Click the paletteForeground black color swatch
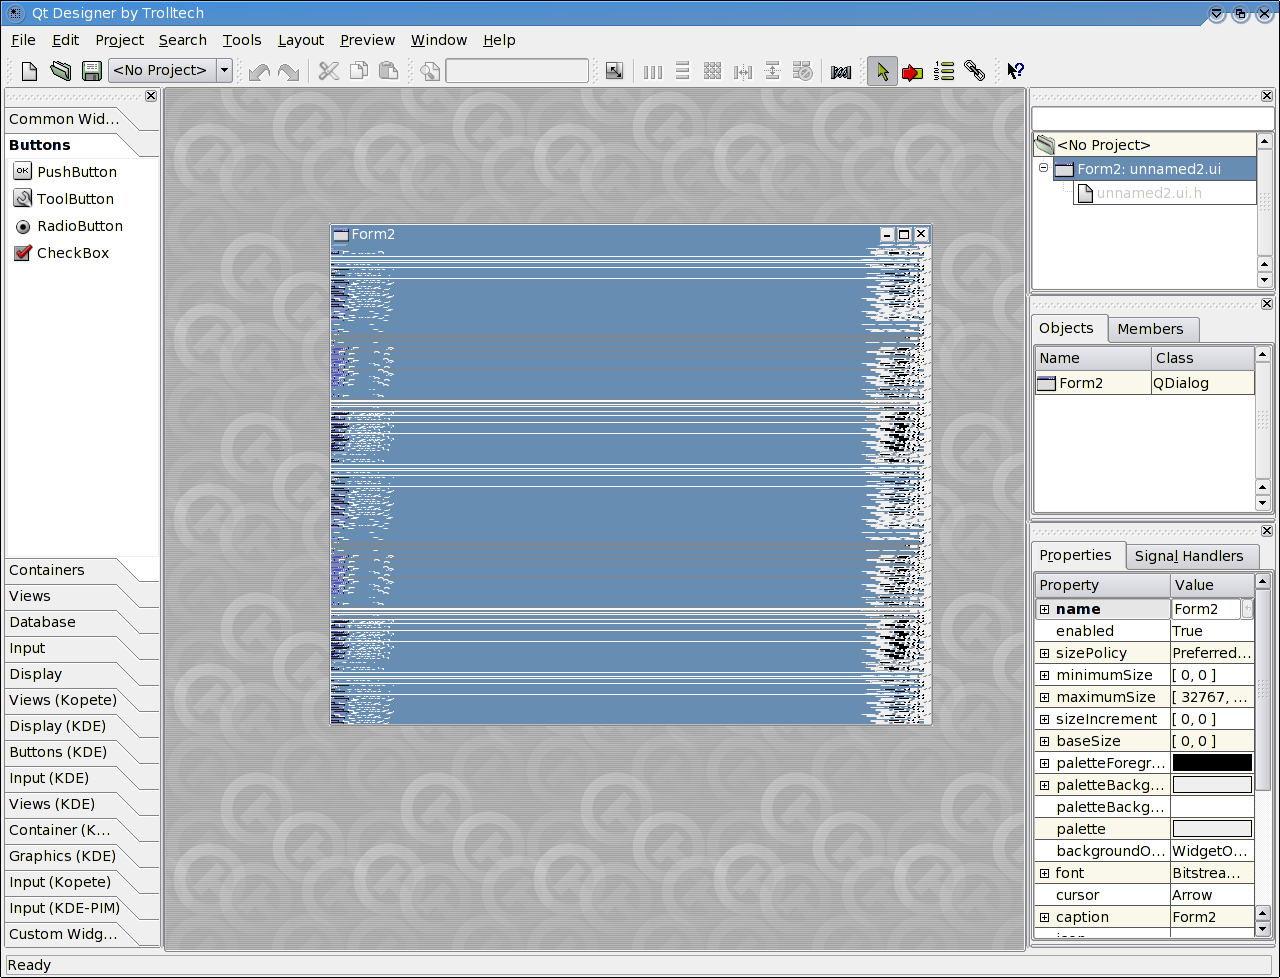The image size is (1280, 978). 1211,763
